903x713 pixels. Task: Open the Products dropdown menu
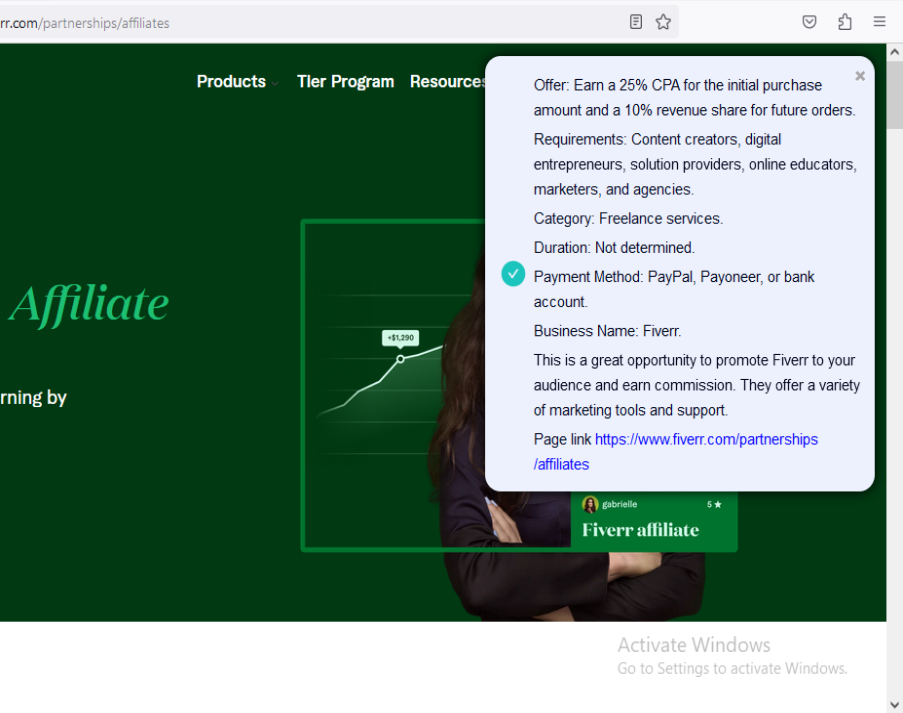(x=237, y=82)
